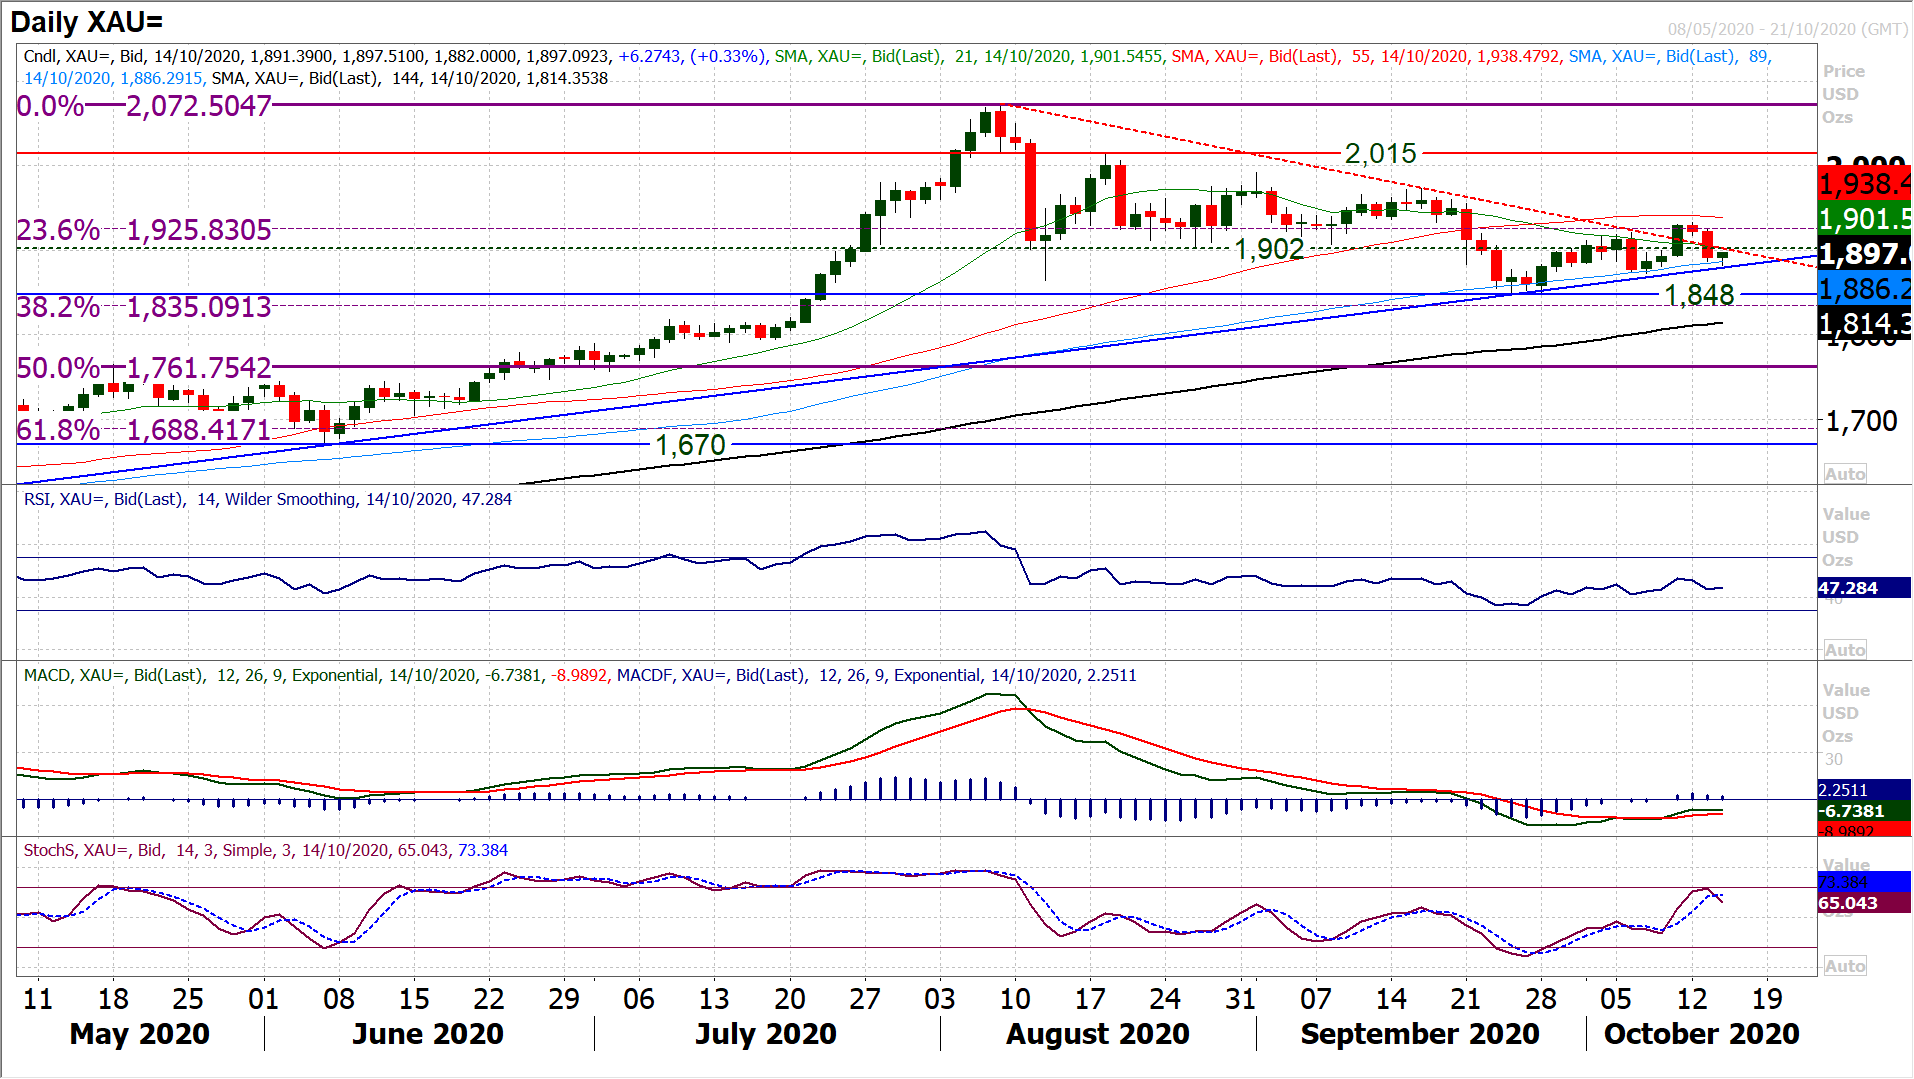
Task: Click the Auto button in RSI panel
Action: pos(1845,650)
